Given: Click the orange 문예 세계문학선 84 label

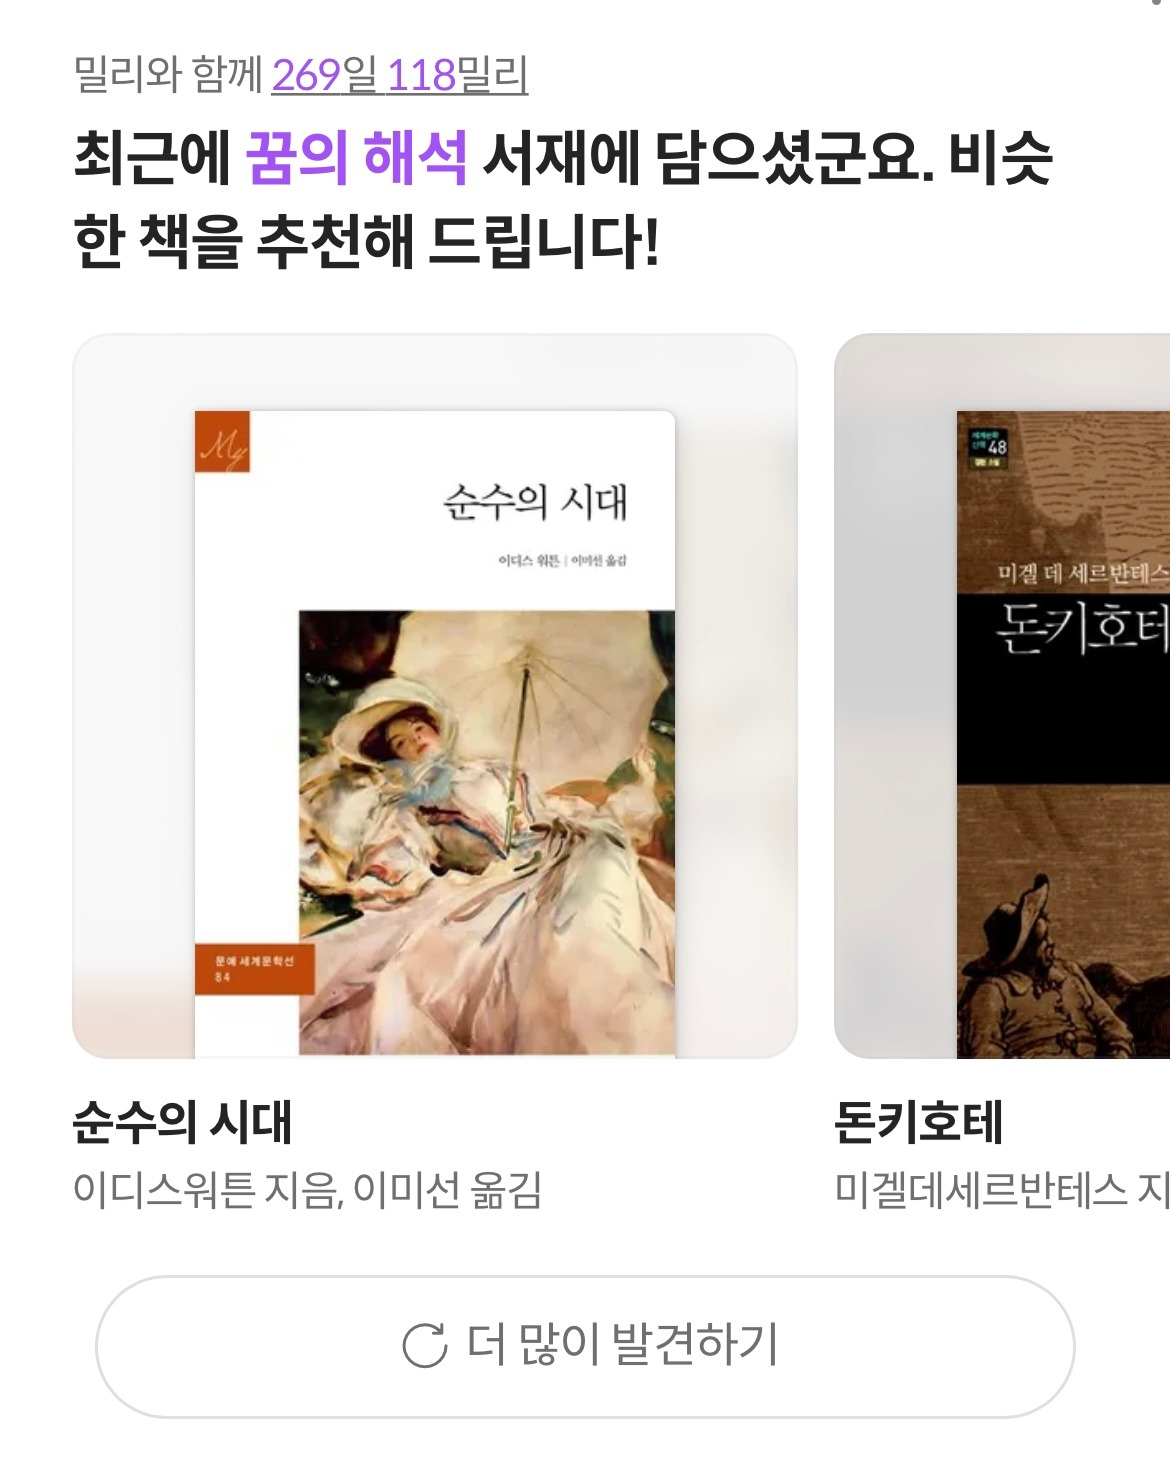Looking at the screenshot, I should [255, 968].
